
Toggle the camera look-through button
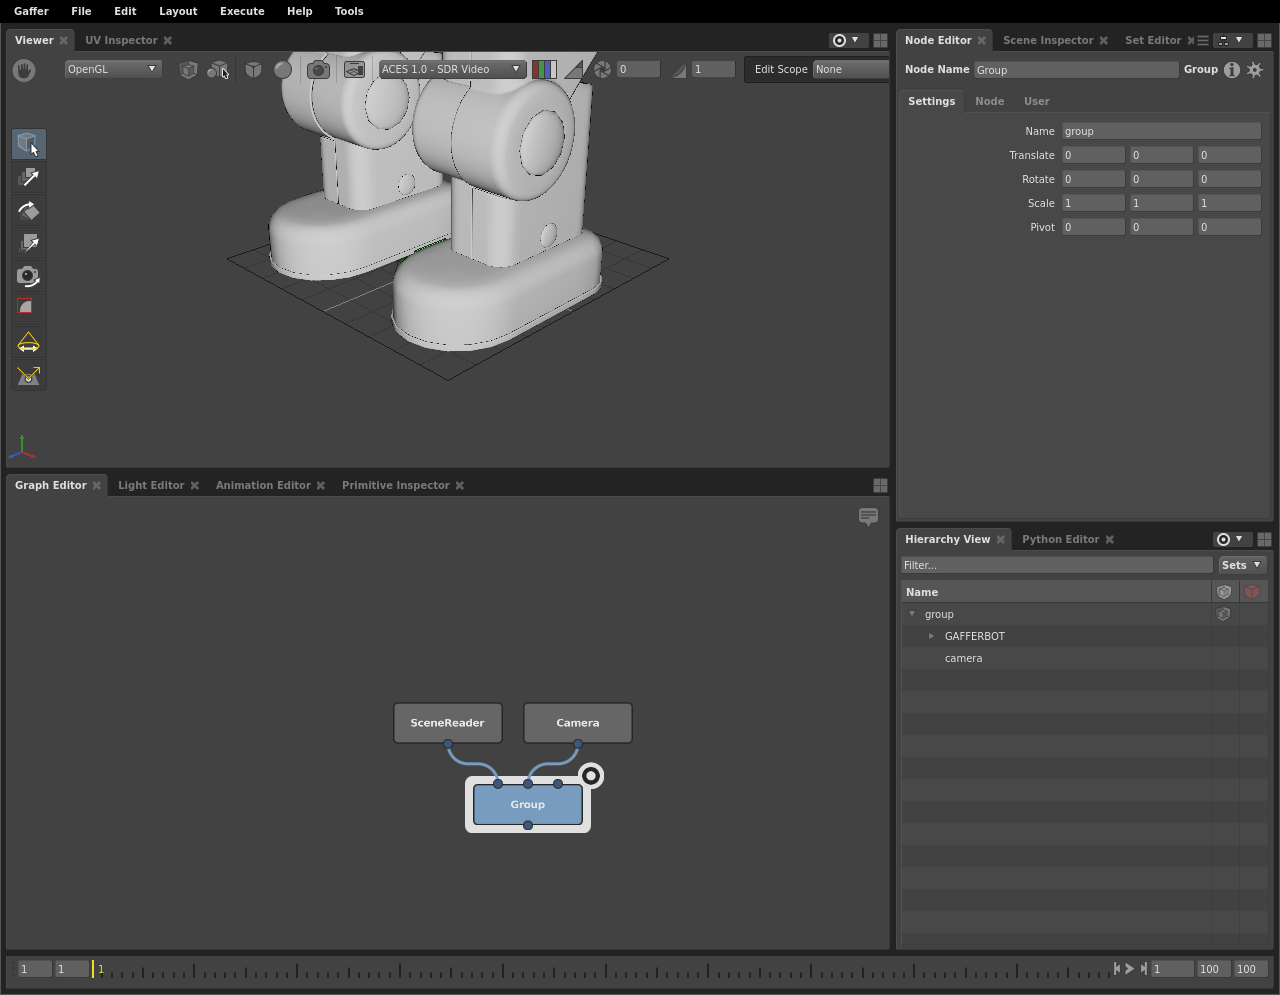[x=318, y=70]
